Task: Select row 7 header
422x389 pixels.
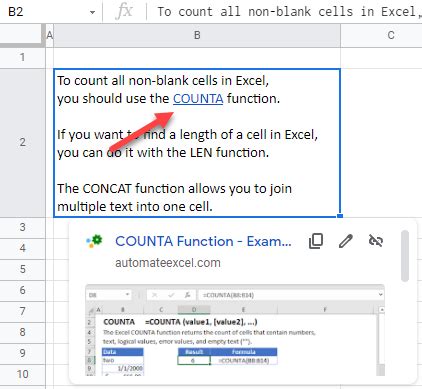Action: 22,311
